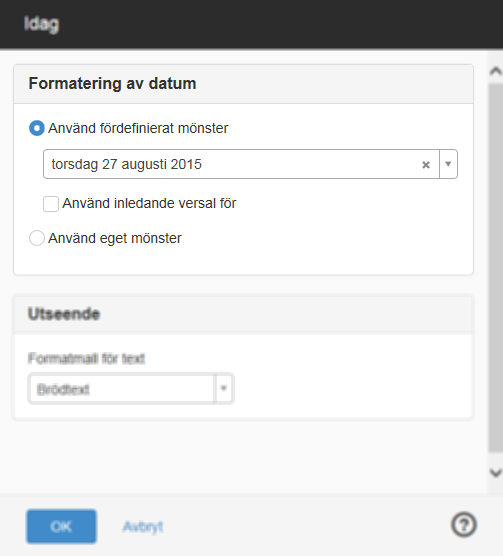Open help via the question mark icon
503x556 pixels.
coord(464,525)
